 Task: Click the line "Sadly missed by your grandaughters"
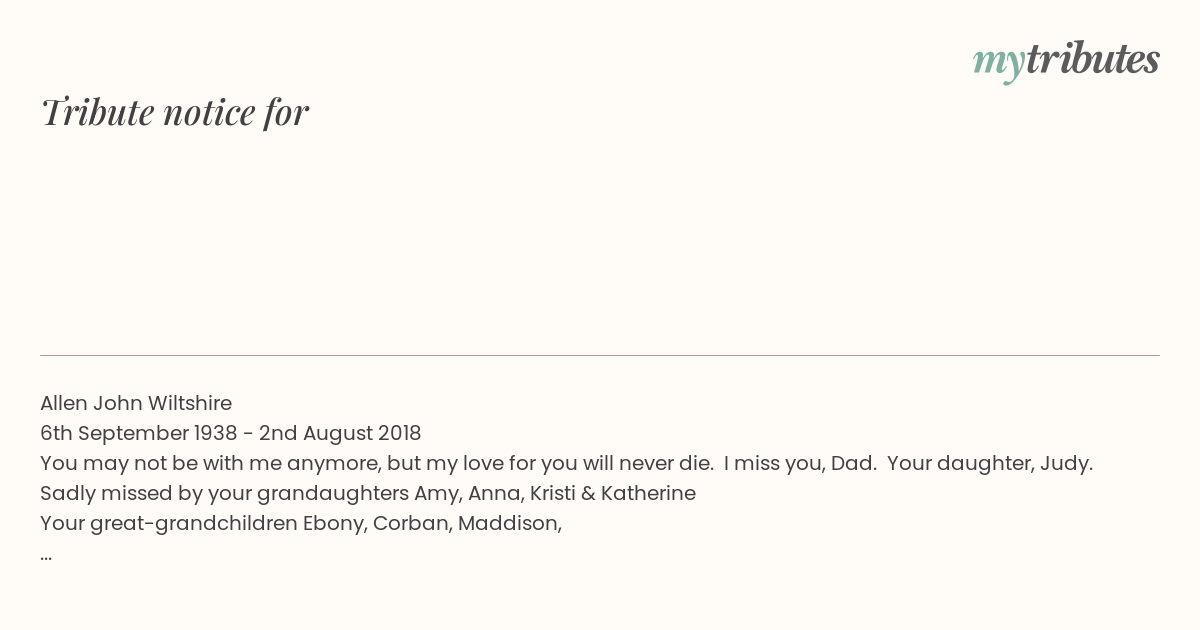pyautogui.click(x=368, y=493)
